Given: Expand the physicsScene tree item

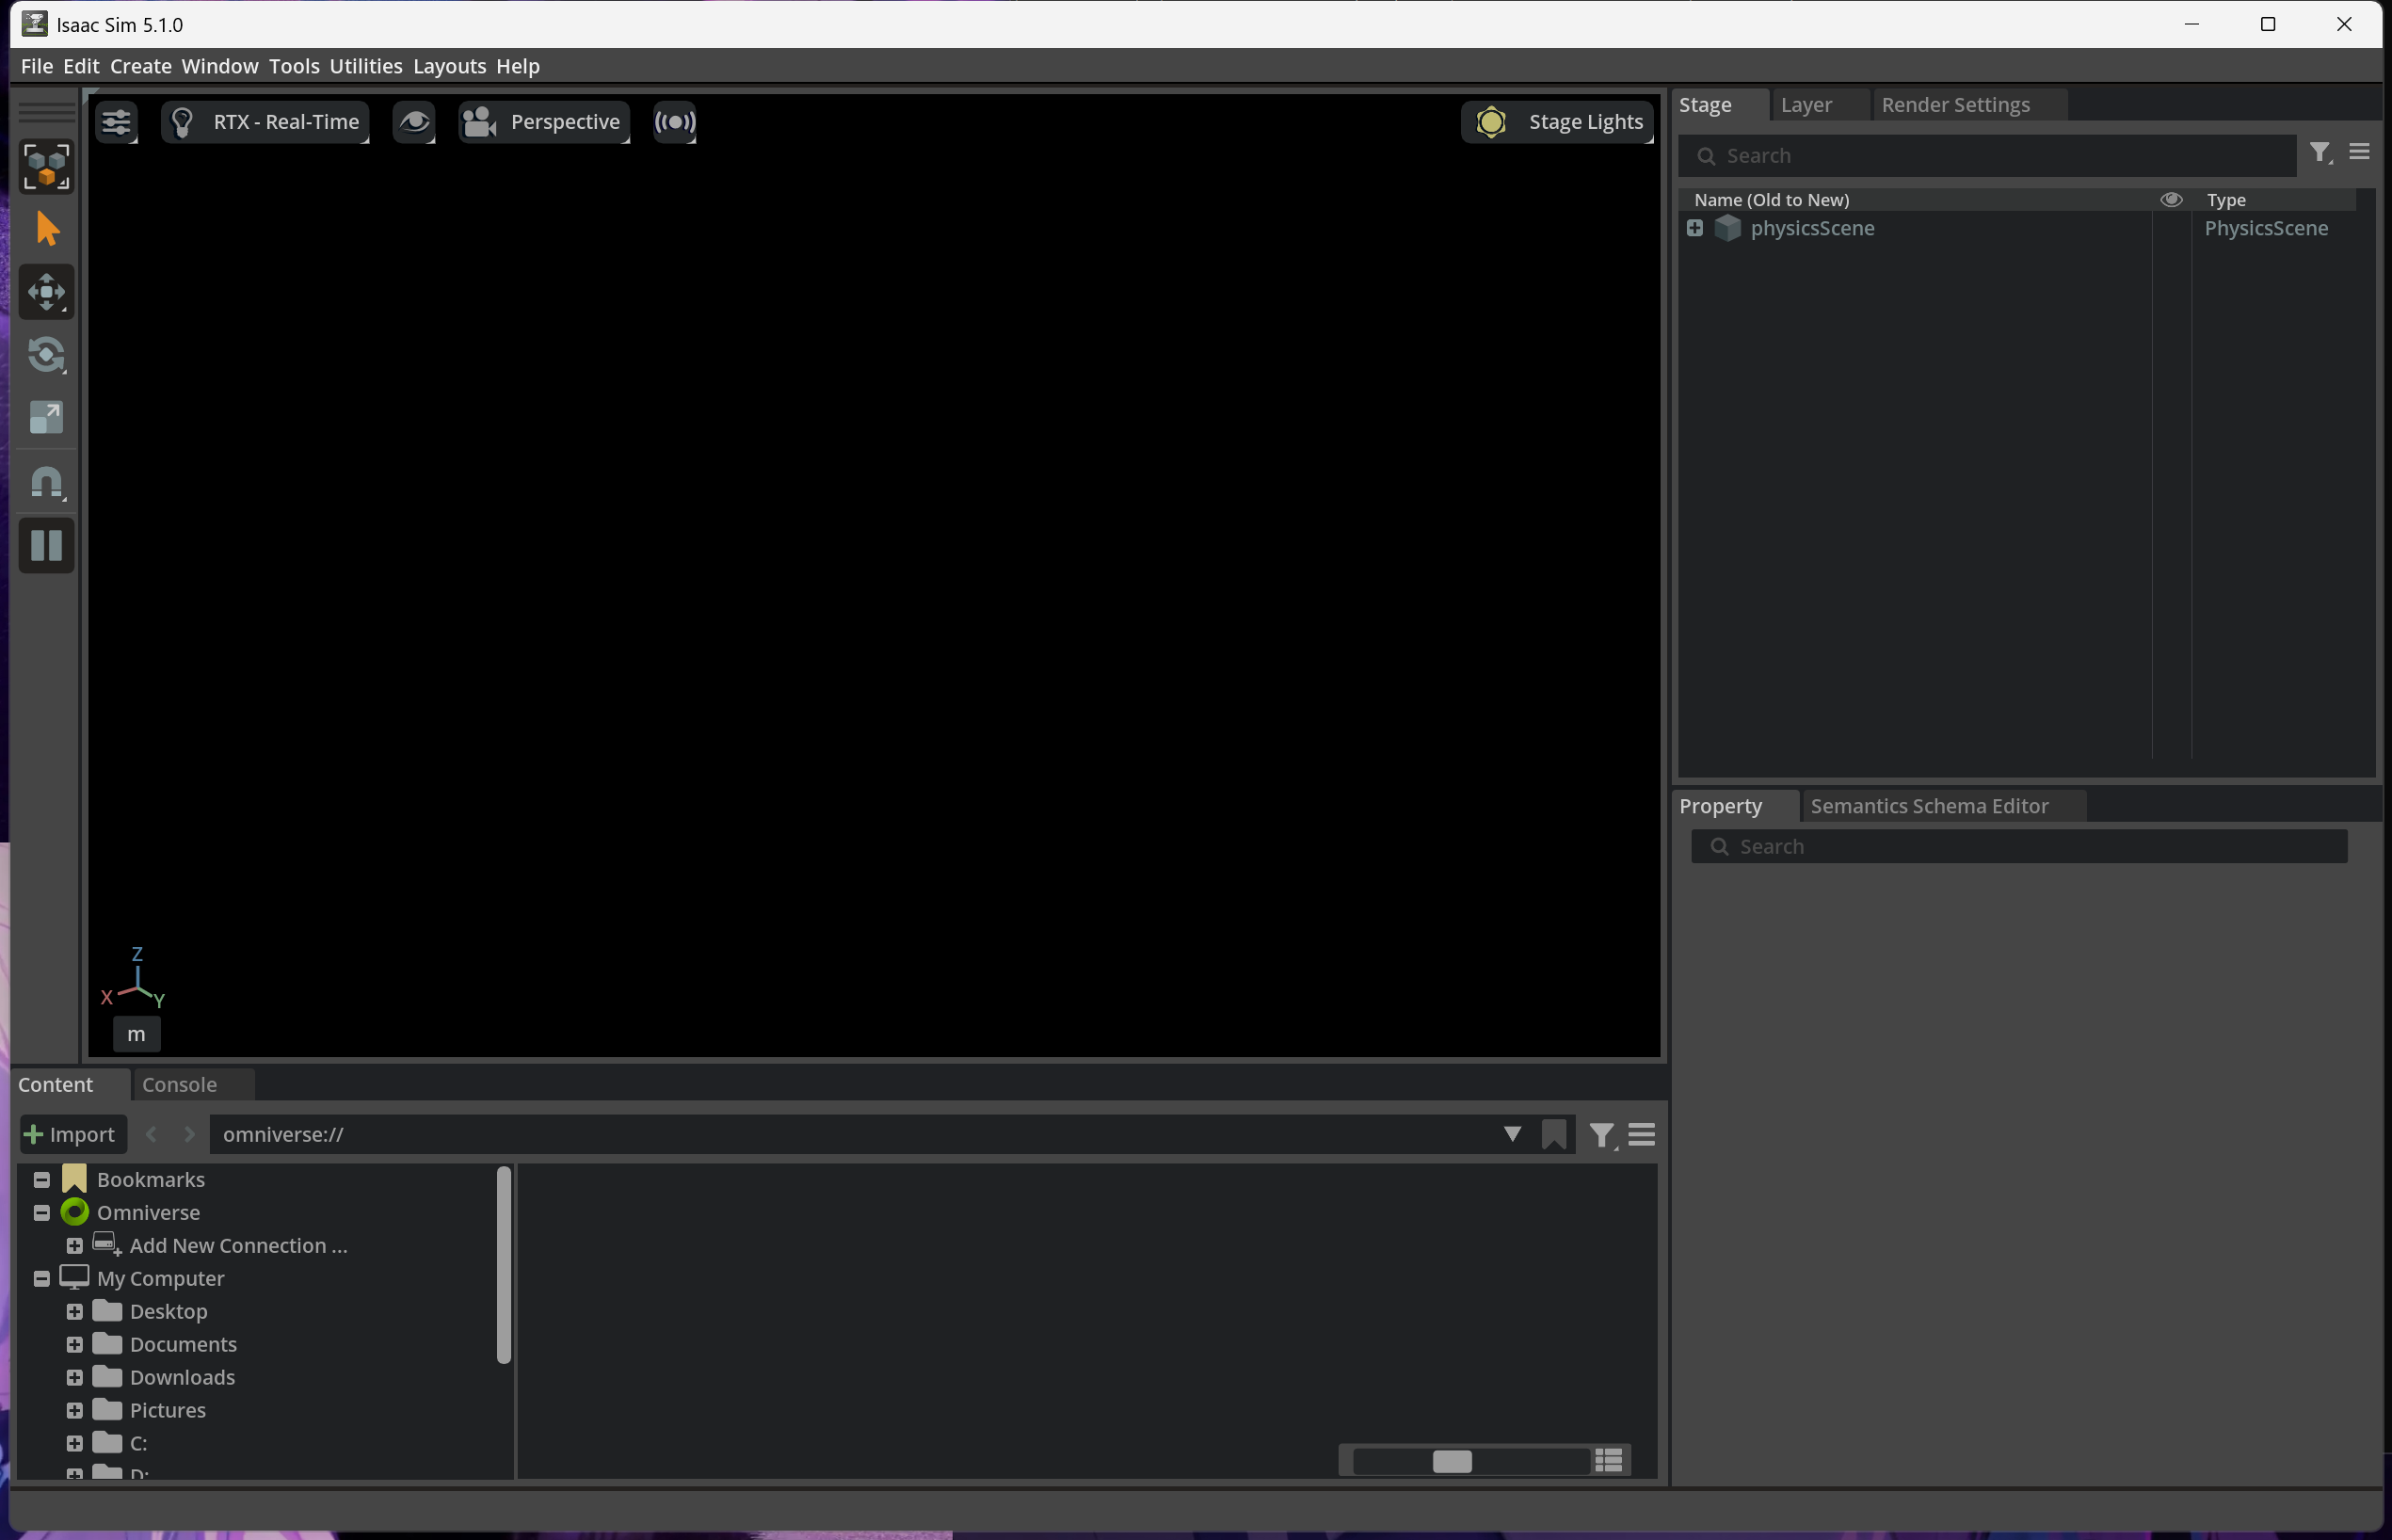Looking at the screenshot, I should 1695,228.
